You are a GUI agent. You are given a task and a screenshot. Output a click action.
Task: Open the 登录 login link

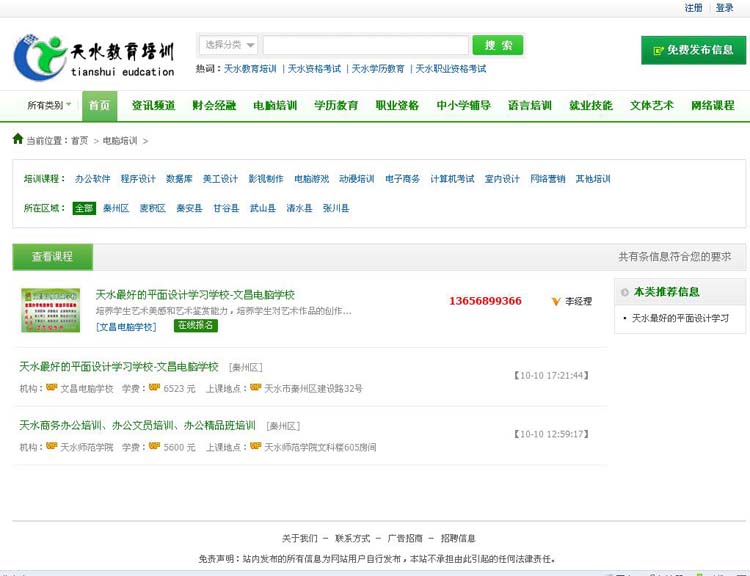click(724, 8)
